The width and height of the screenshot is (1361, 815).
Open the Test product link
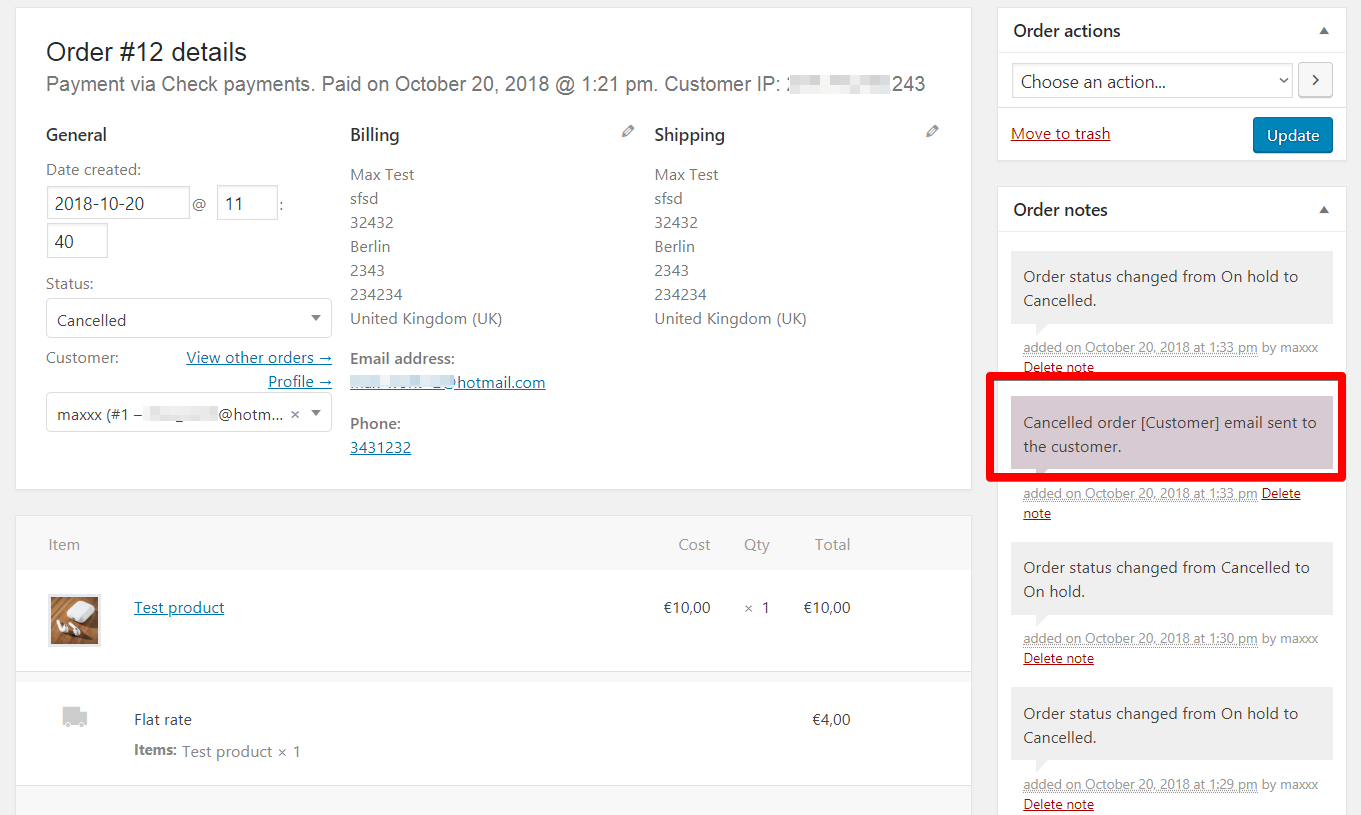pyautogui.click(x=179, y=607)
